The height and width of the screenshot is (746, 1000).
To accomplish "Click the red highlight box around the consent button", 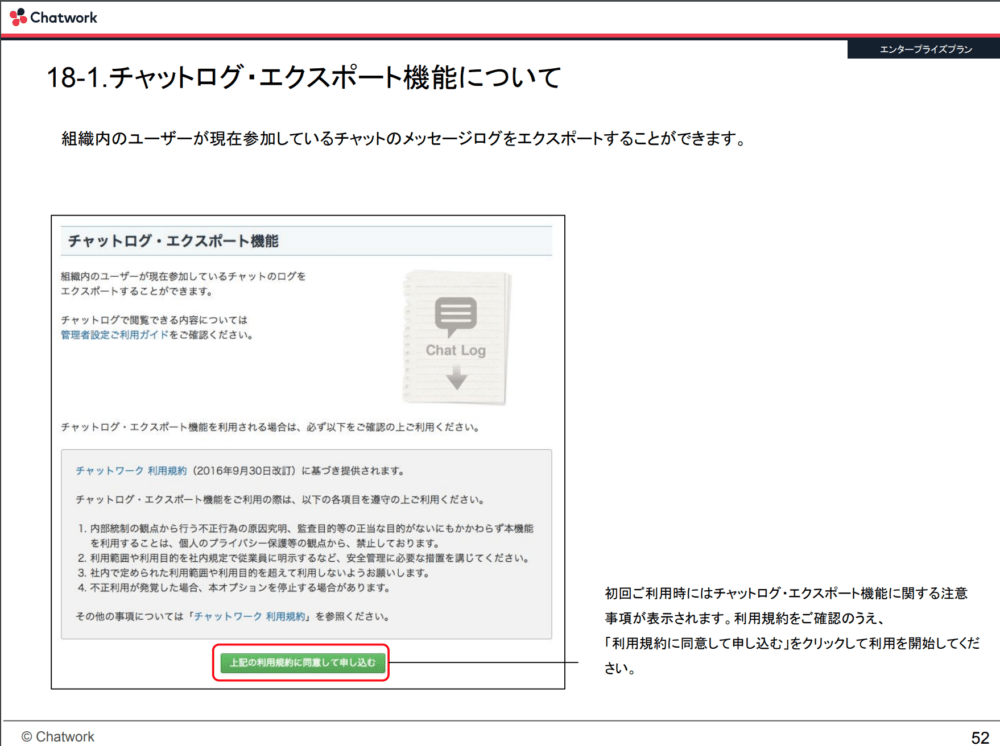I will [x=302, y=662].
